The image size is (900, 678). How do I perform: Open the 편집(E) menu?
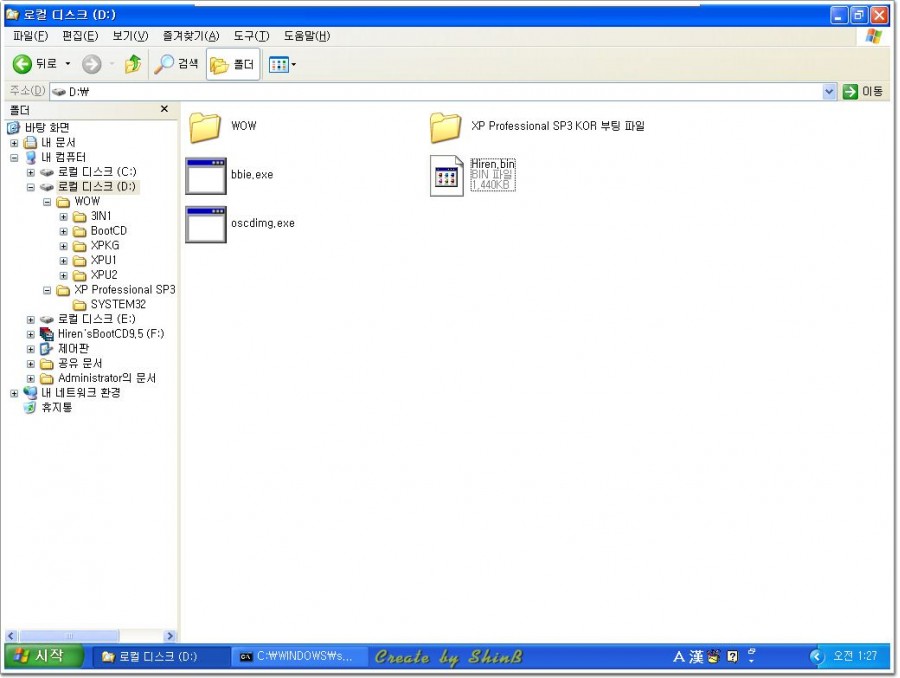pyautogui.click(x=80, y=36)
